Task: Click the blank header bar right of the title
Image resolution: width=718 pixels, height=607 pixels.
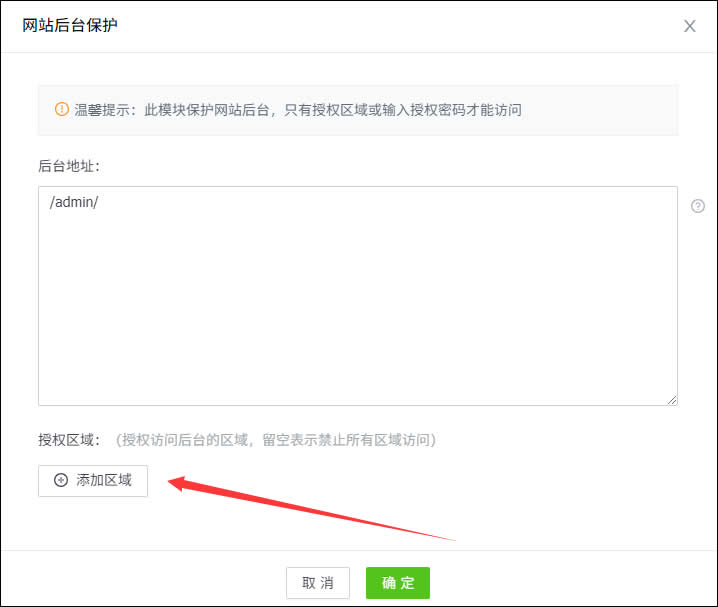Action: (400, 26)
